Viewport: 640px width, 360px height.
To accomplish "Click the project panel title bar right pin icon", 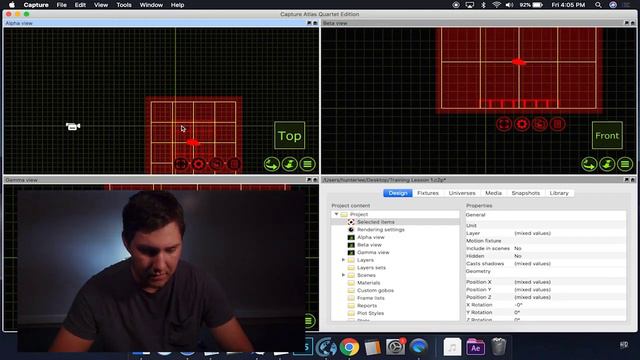I will pyautogui.click(x=633, y=180).
